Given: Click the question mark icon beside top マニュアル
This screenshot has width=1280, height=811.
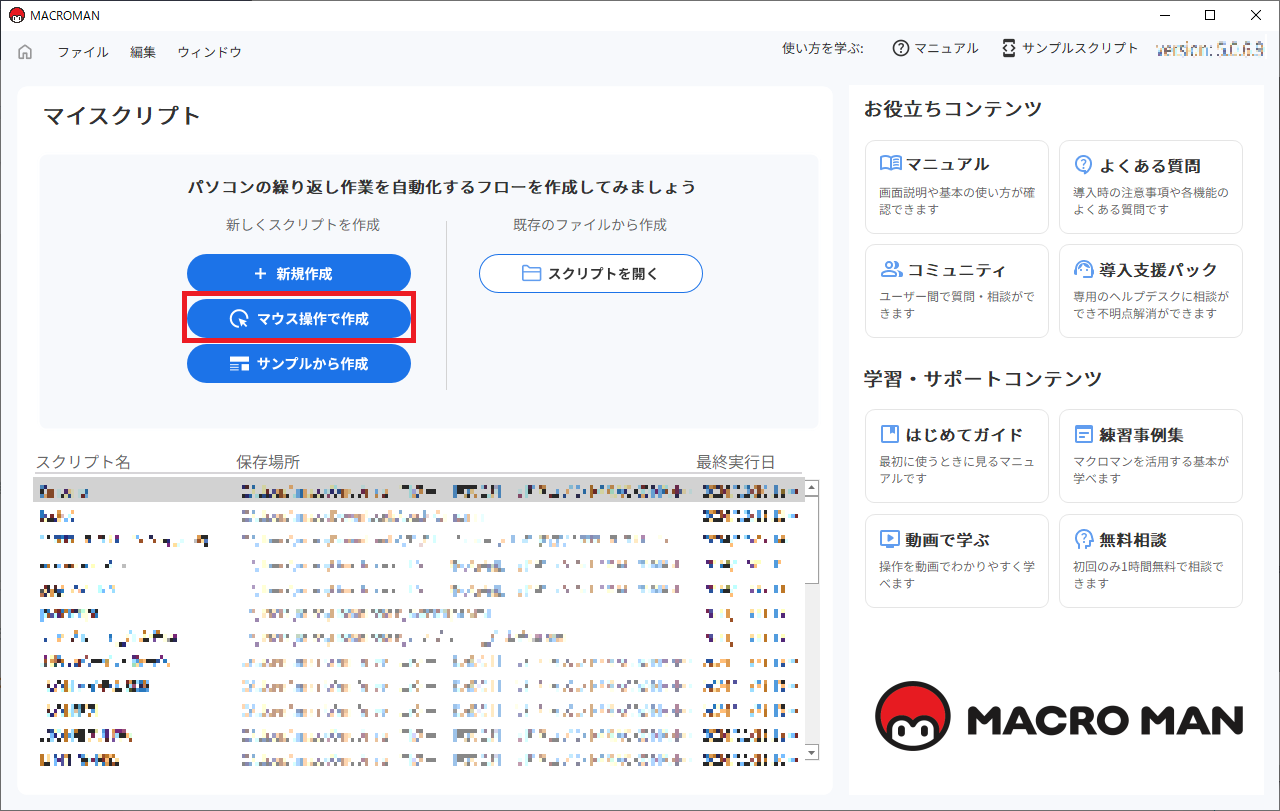Looking at the screenshot, I should click(901, 48).
